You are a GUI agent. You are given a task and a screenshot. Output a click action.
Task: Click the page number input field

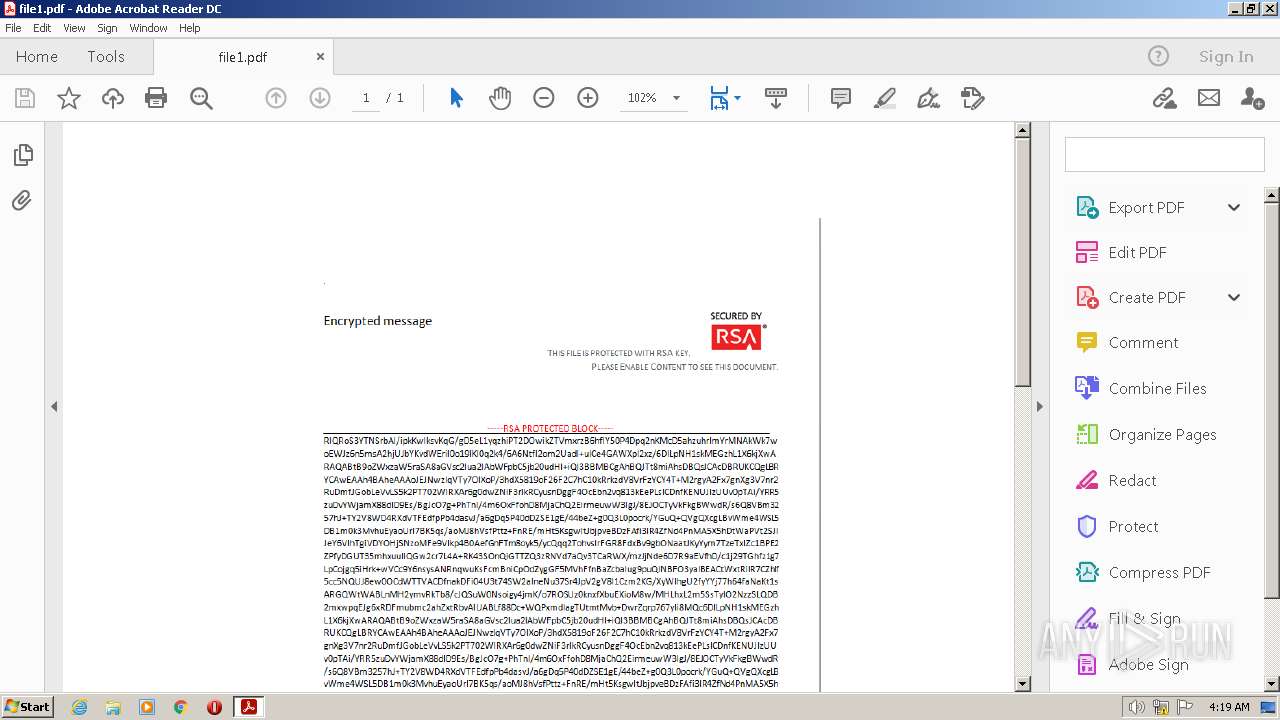[366, 98]
